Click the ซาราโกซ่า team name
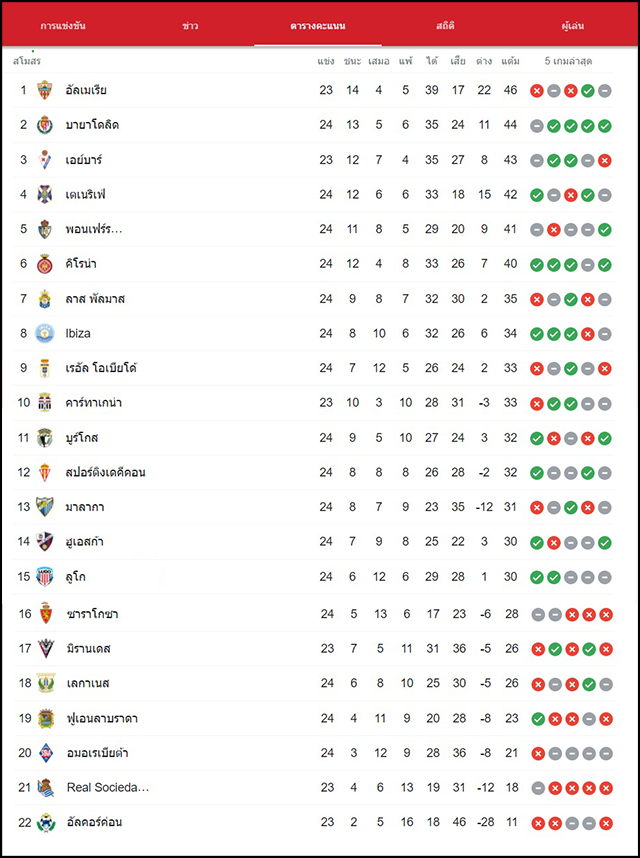This screenshot has width=640, height=858. [x=92, y=614]
